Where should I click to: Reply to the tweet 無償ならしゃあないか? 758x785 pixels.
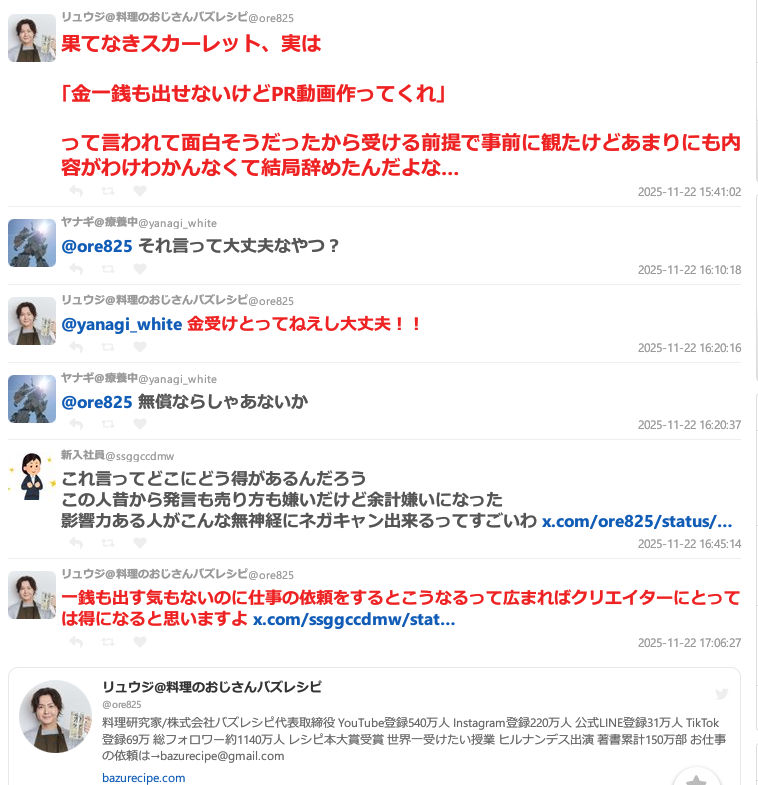[x=76, y=424]
